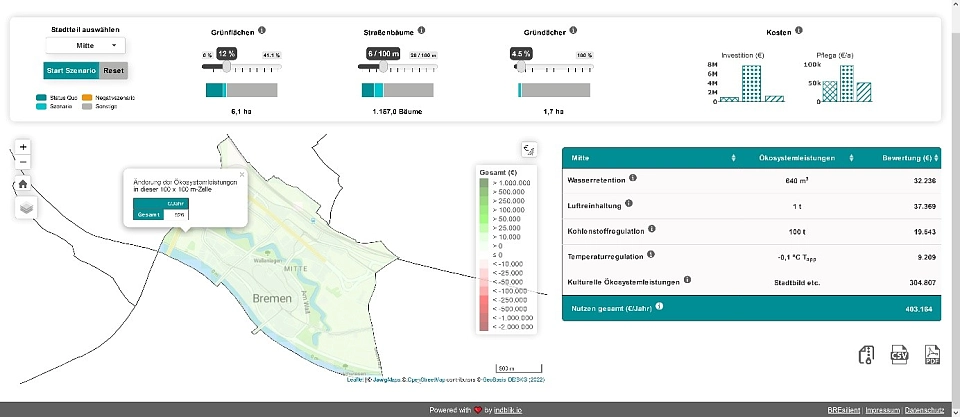
Task: Click the Grünflächen slider handle
Action: click(x=227, y=67)
